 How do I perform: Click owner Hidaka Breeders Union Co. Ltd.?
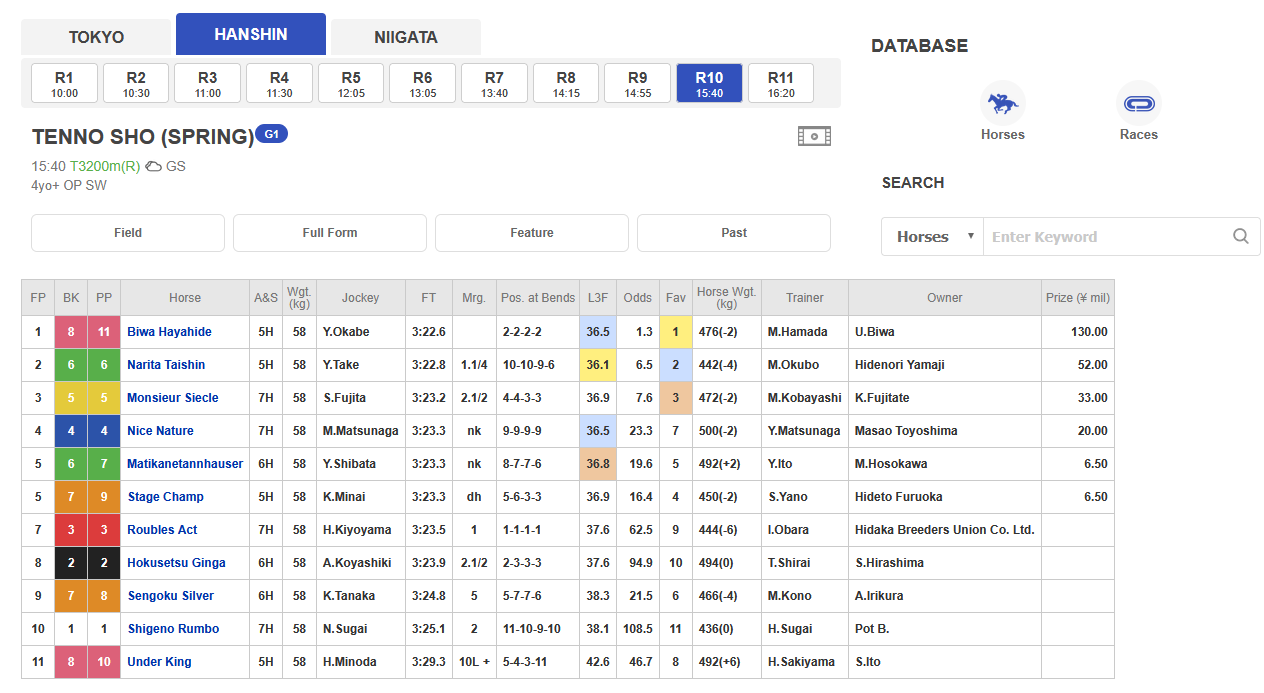[x=945, y=530]
